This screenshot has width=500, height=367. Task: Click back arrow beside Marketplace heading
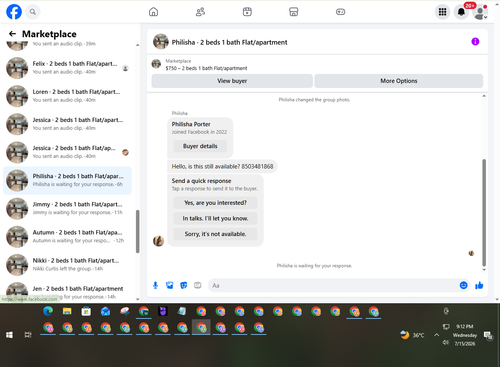(x=12, y=34)
